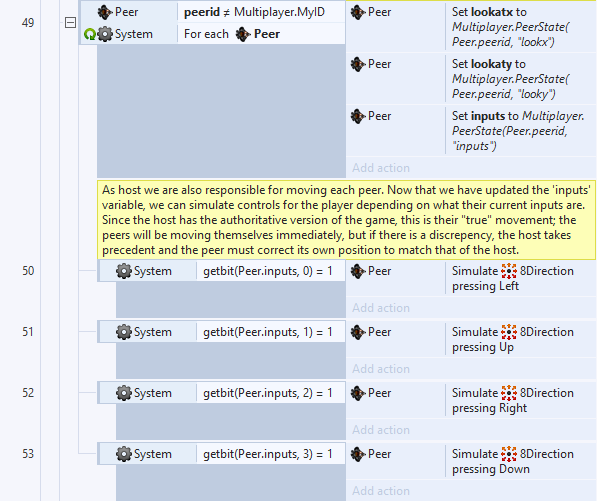The width and height of the screenshot is (597, 501).
Task: Click Add action under pressing Up
Action: click(381, 369)
